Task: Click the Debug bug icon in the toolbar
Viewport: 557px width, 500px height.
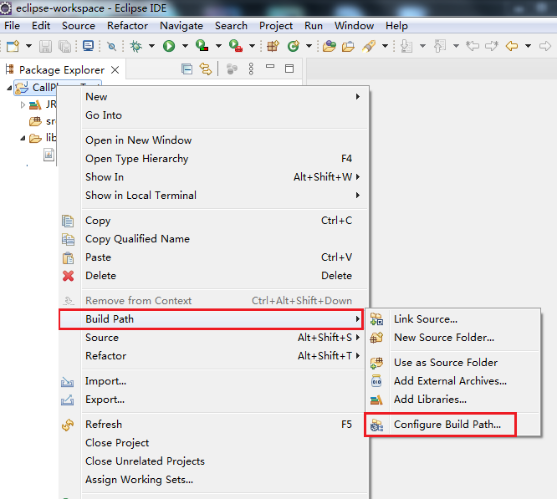Action: [136, 46]
